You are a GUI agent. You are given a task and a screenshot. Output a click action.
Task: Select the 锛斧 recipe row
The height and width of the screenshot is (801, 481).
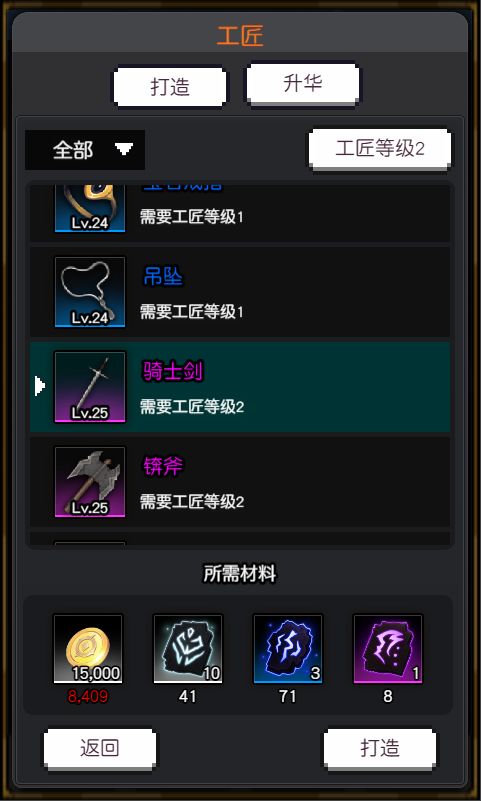[240, 482]
